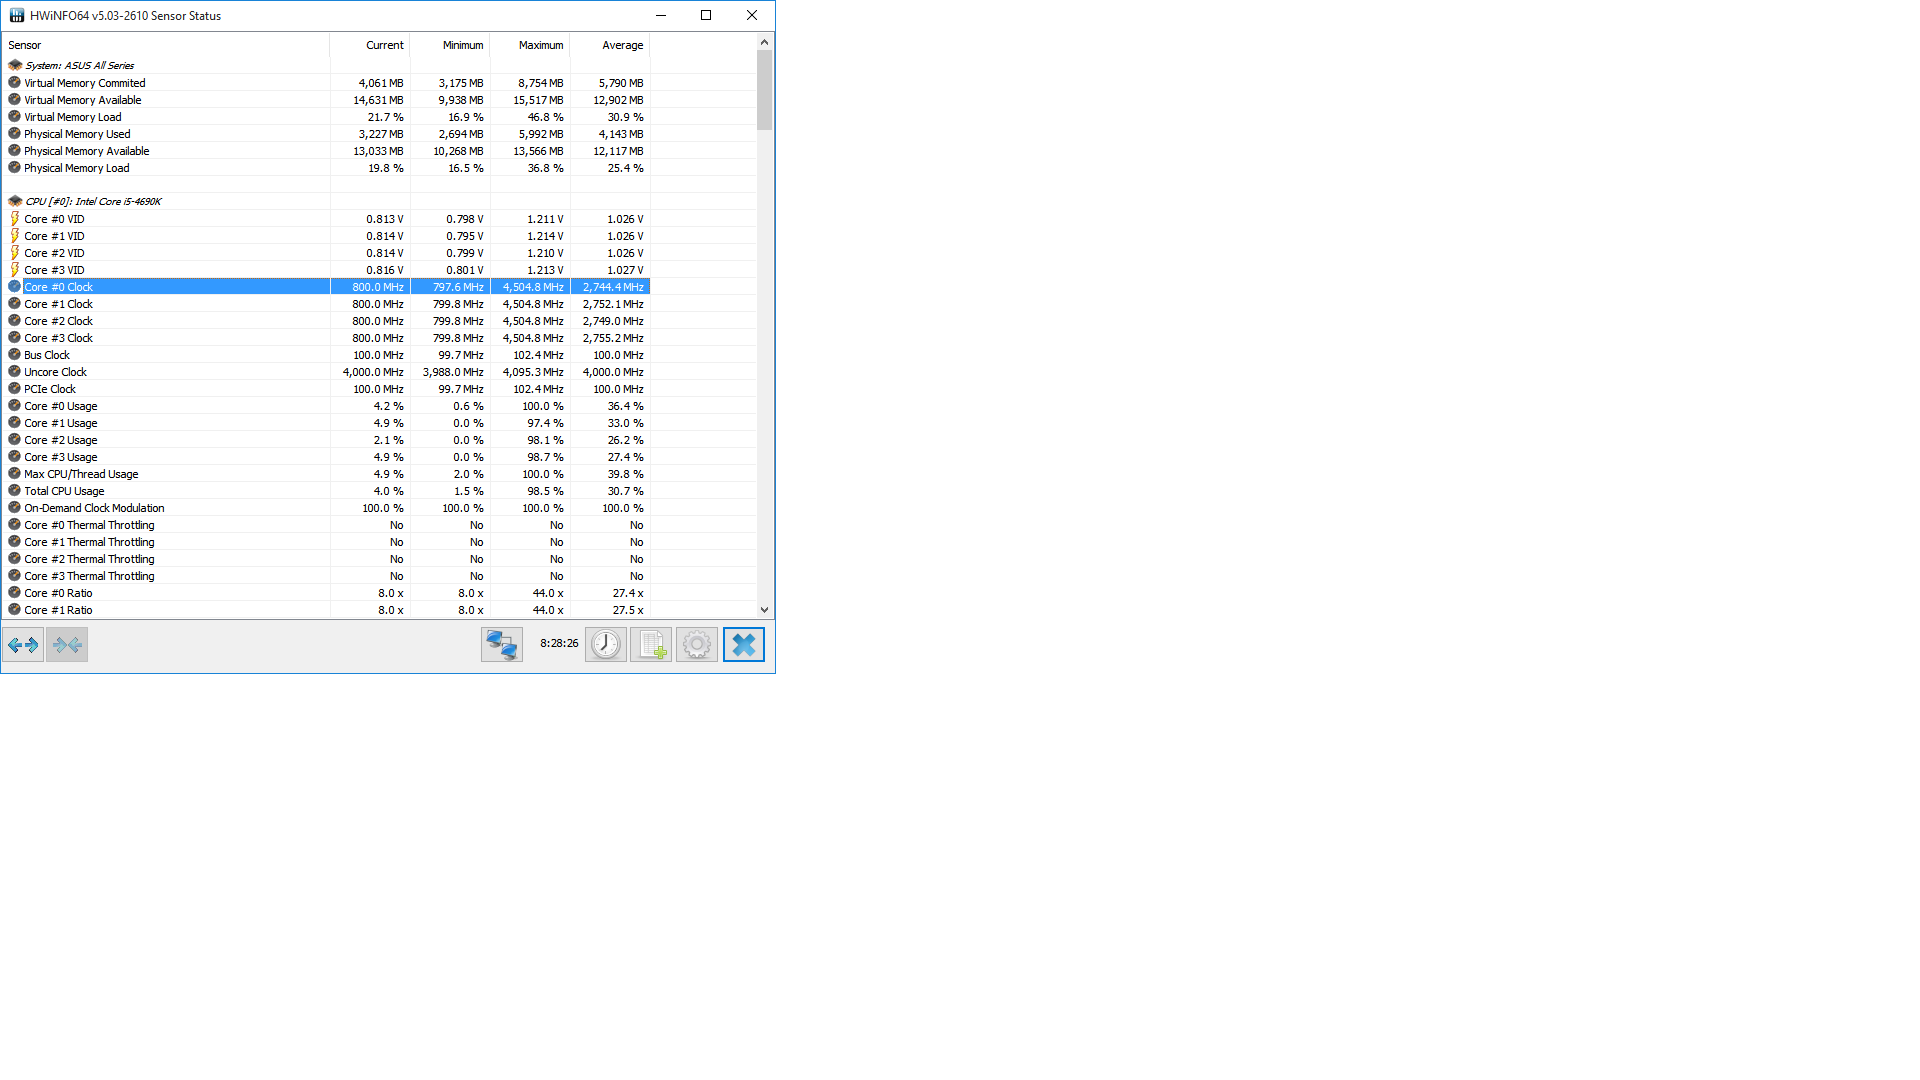1920x1080 pixels.
Task: Select System: ASUS All Series header
Action: pos(79,66)
